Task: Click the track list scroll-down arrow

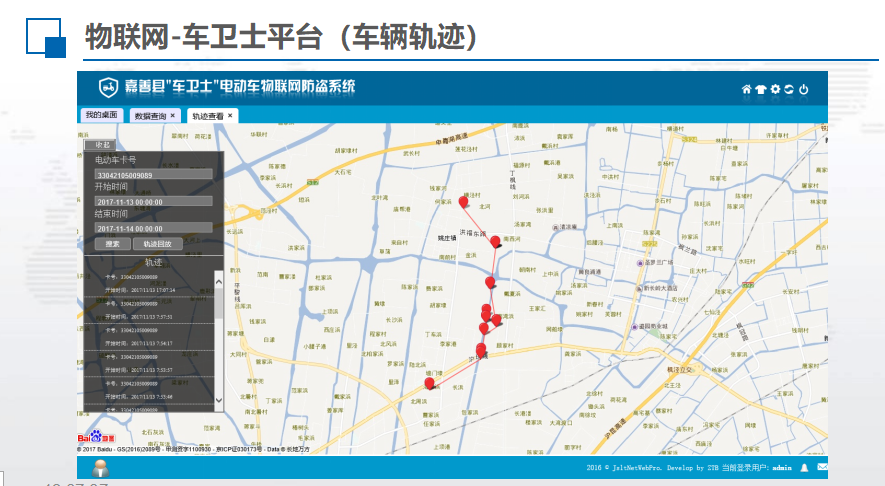Action: 219,400
